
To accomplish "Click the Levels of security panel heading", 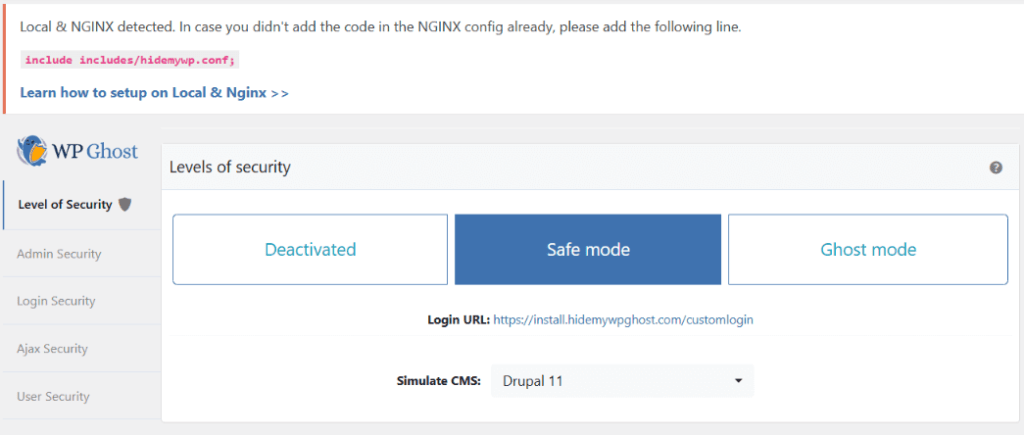I will pyautogui.click(x=230, y=167).
